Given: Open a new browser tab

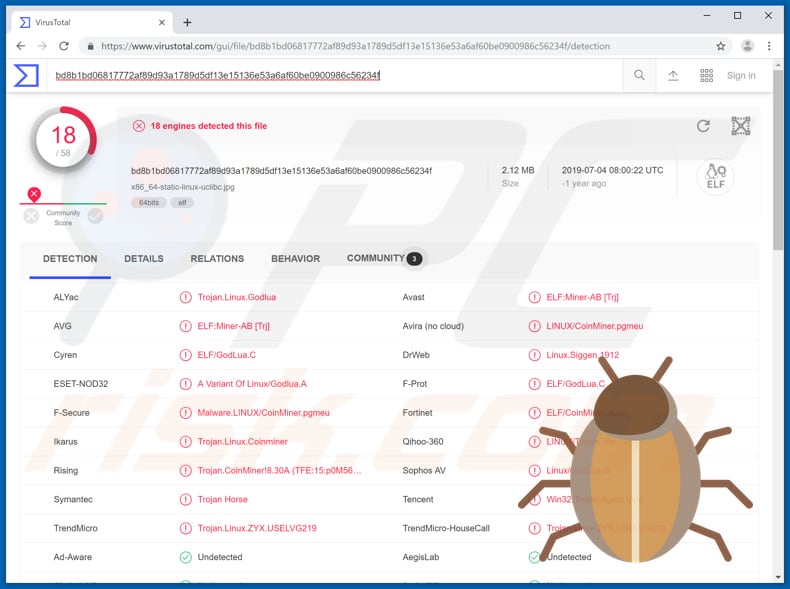Looking at the screenshot, I should tap(187, 22).
